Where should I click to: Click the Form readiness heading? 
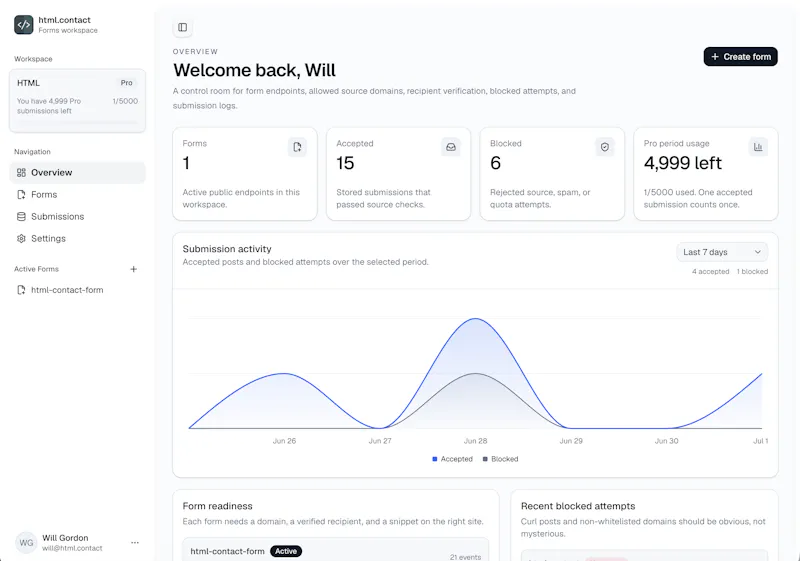(217, 506)
